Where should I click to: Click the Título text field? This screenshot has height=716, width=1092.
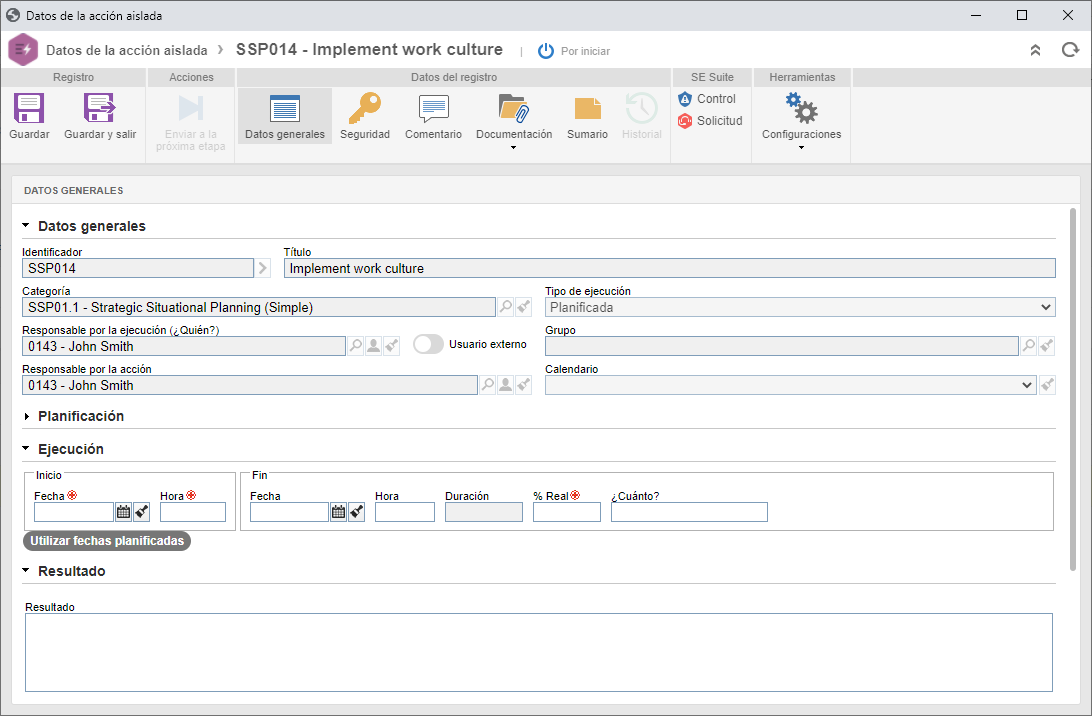point(669,268)
